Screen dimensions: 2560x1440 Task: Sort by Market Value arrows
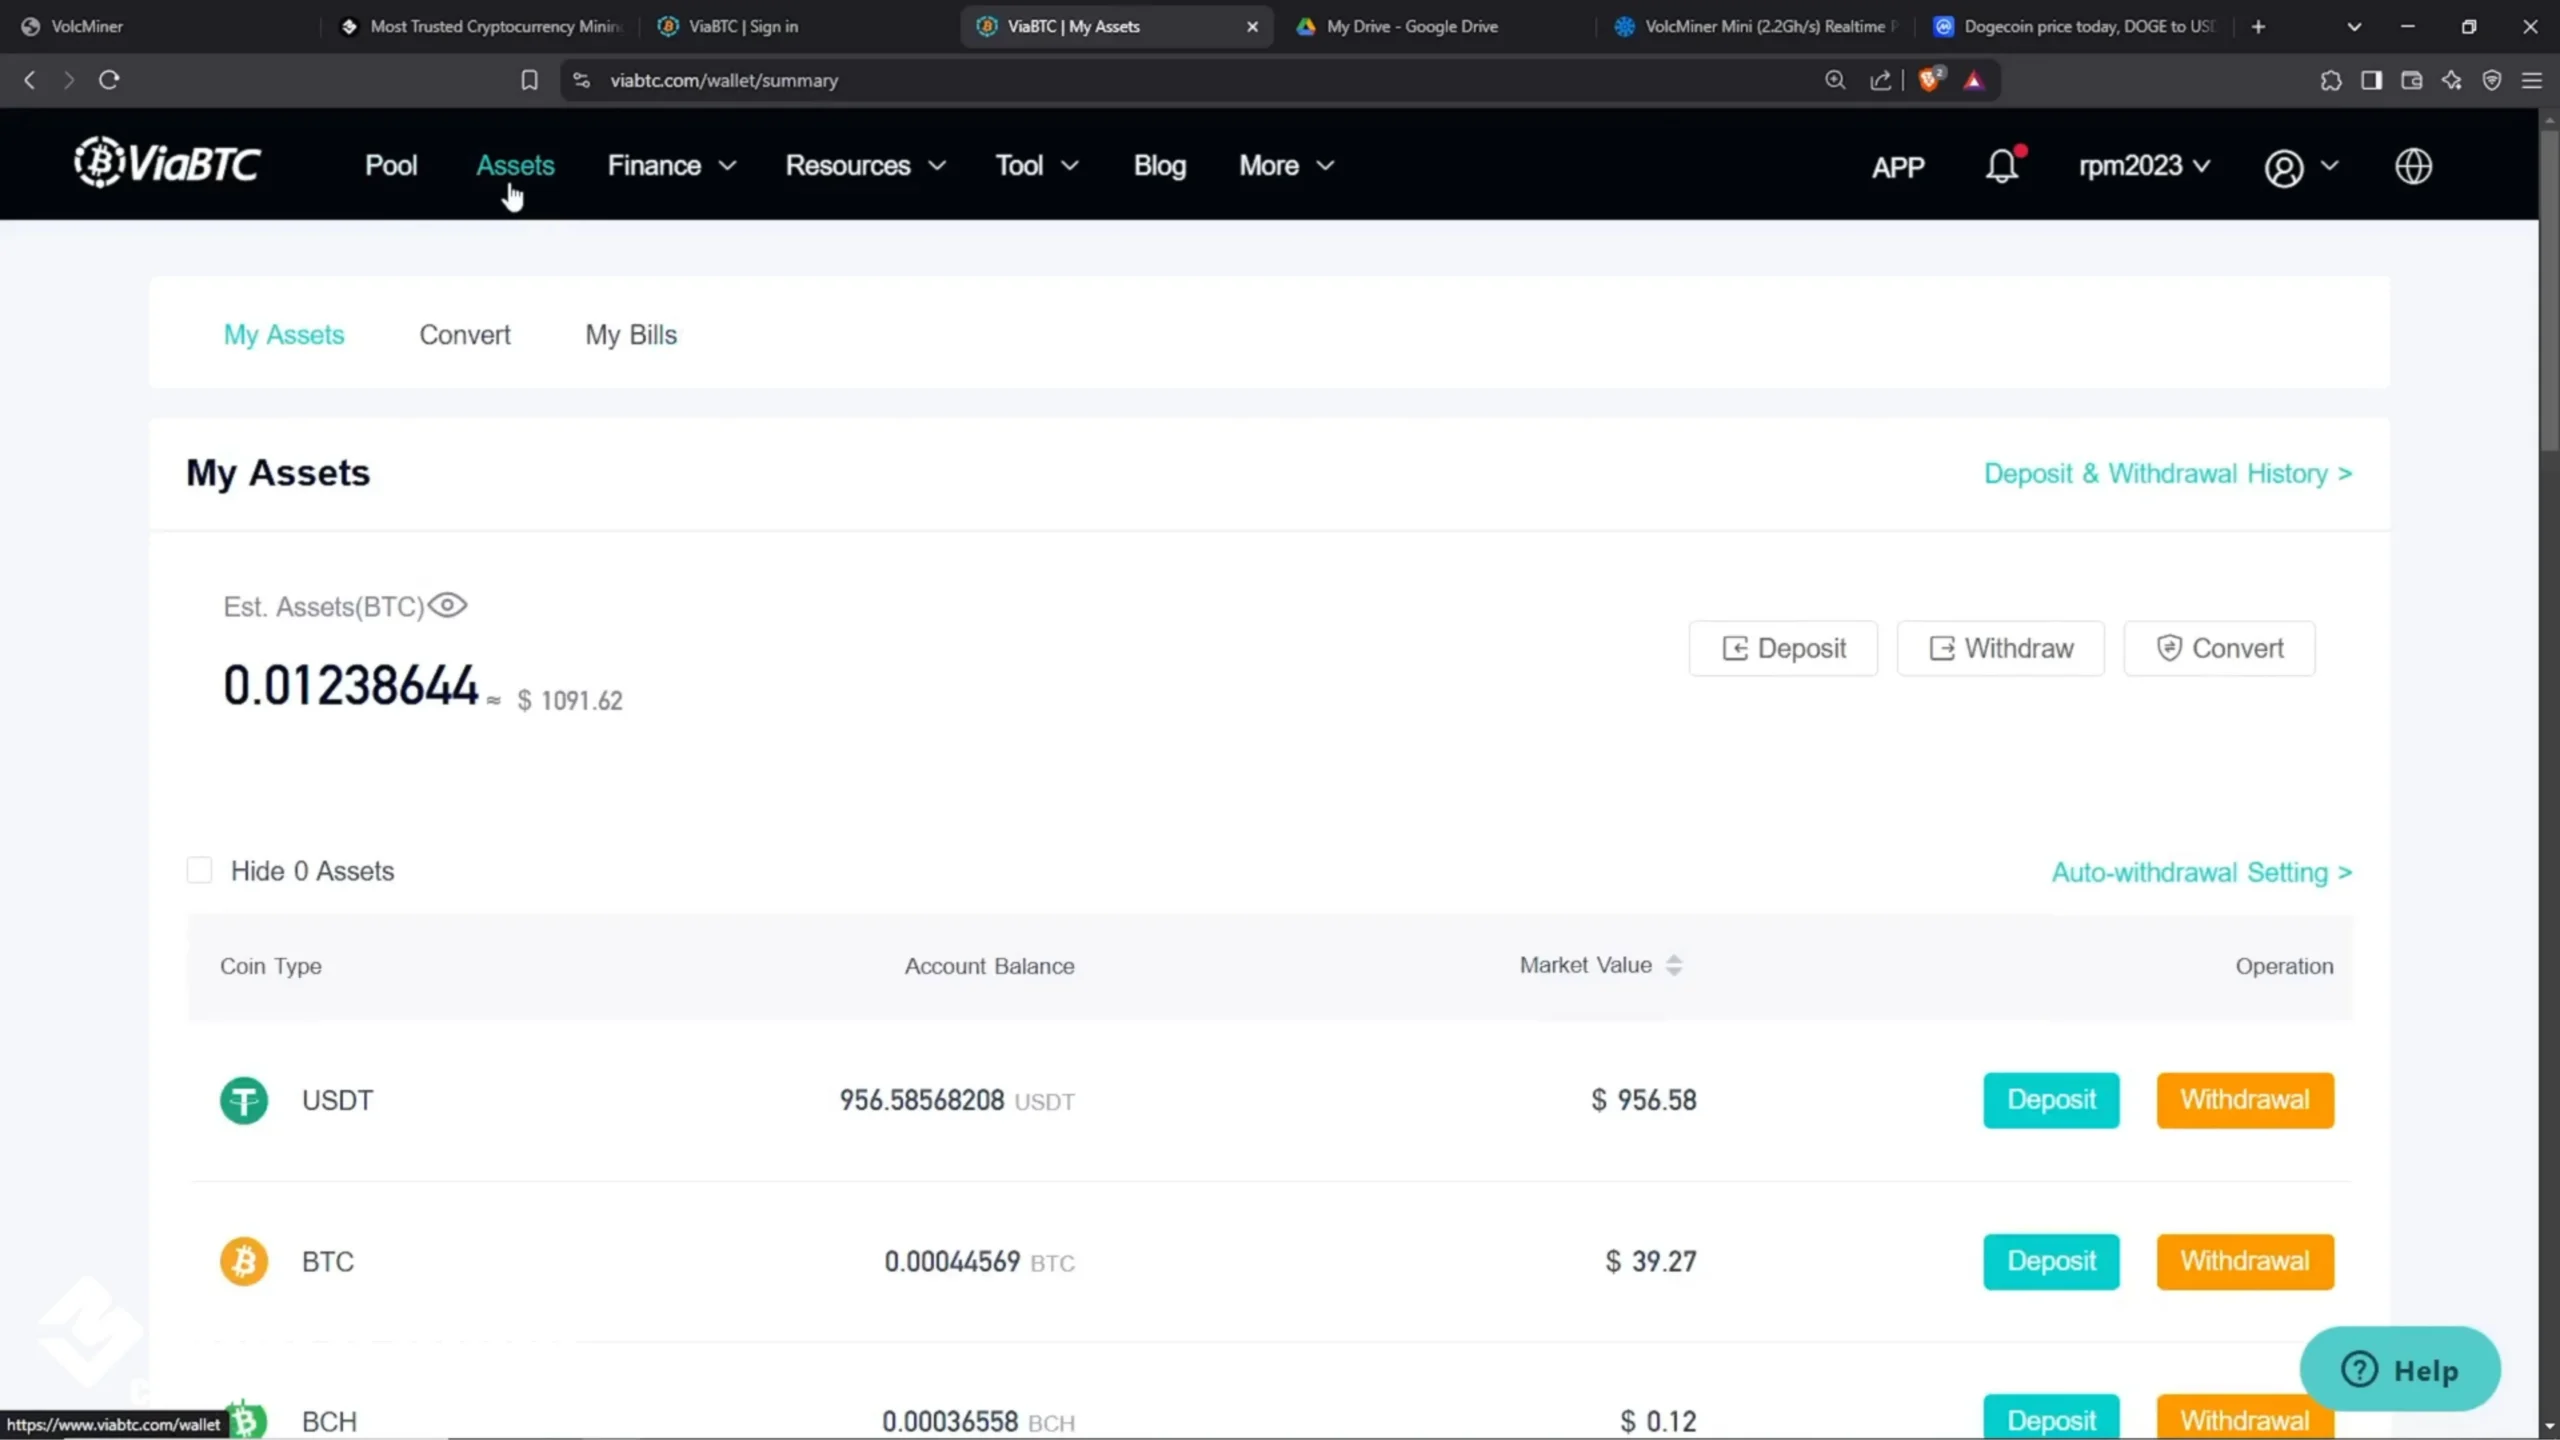coord(1674,965)
